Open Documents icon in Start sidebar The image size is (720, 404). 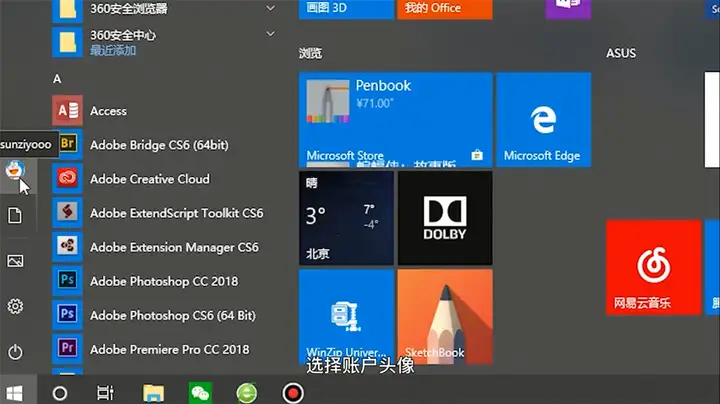(x=15, y=215)
